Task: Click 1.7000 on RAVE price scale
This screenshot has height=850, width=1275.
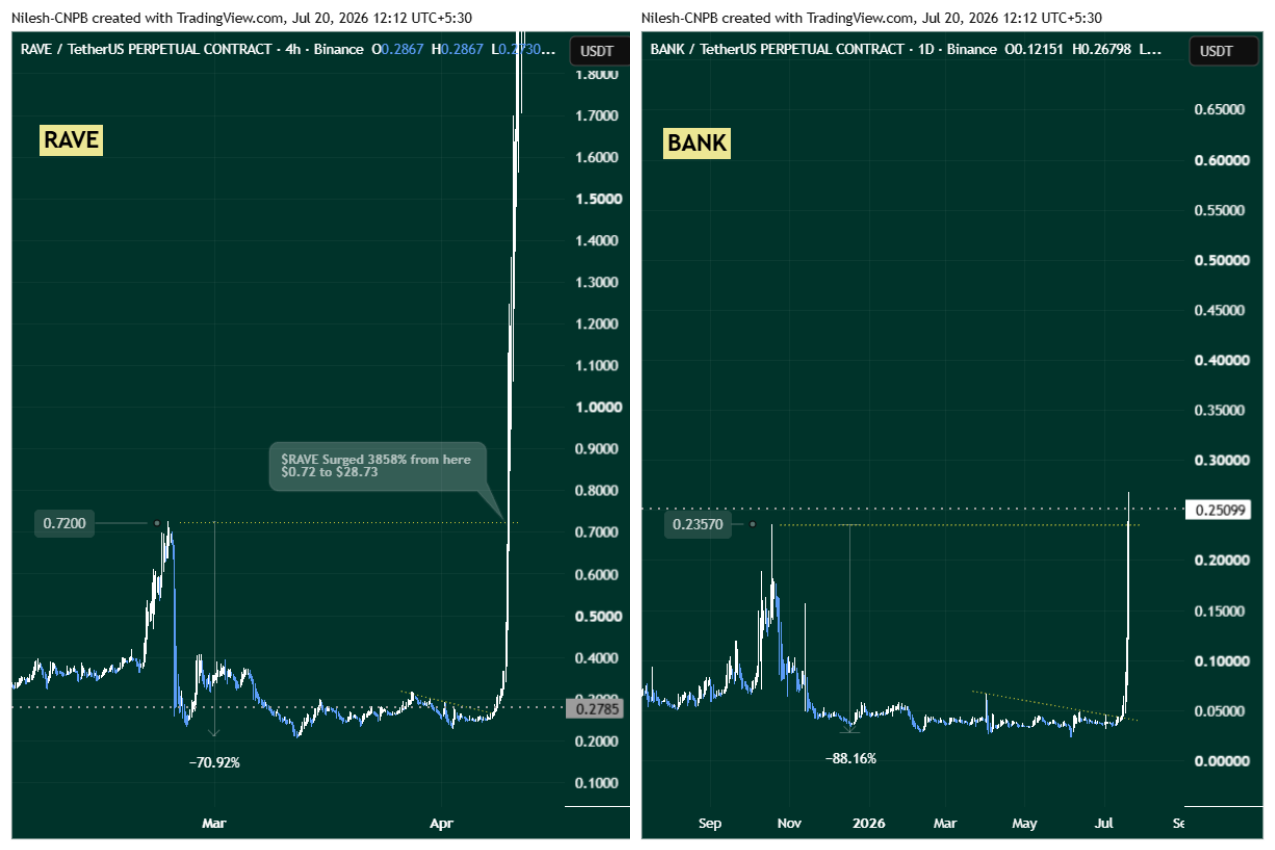Action: tap(595, 116)
